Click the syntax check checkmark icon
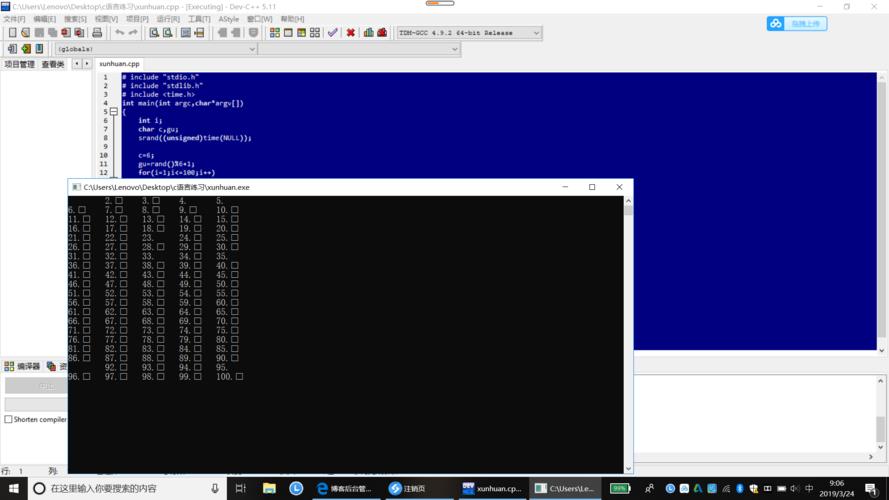 point(333,33)
